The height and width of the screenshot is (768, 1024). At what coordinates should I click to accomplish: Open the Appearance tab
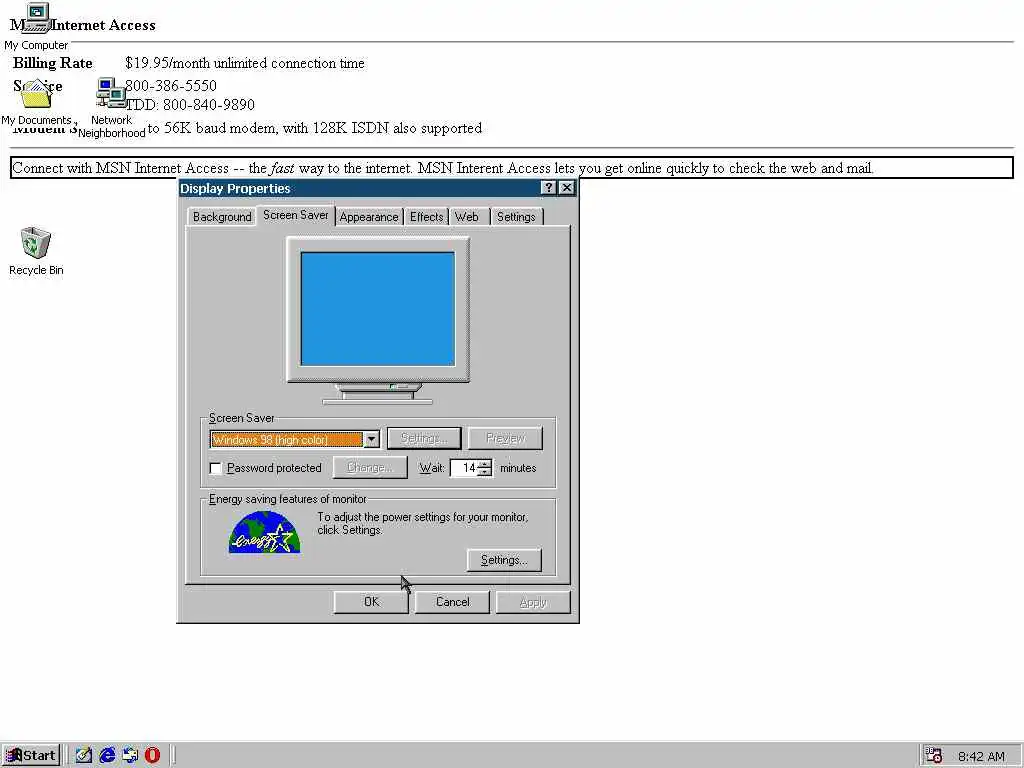click(x=369, y=217)
